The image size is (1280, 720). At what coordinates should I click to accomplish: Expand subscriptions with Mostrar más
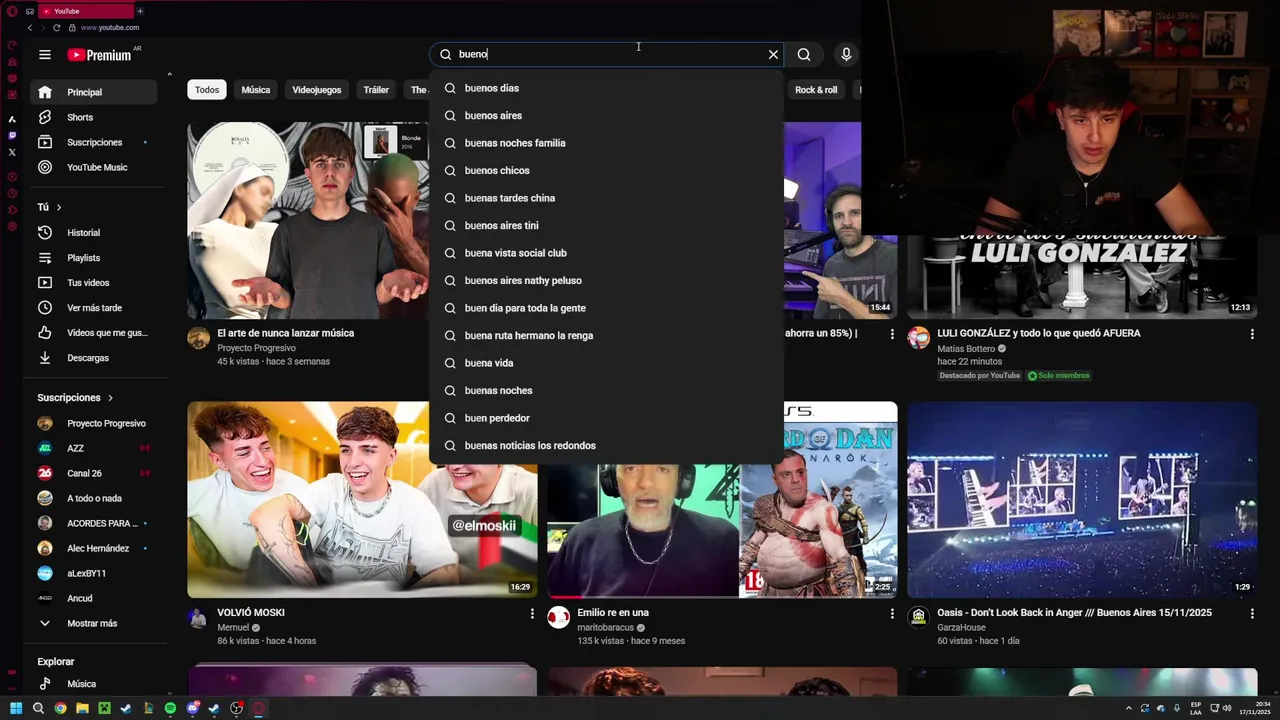[94, 623]
